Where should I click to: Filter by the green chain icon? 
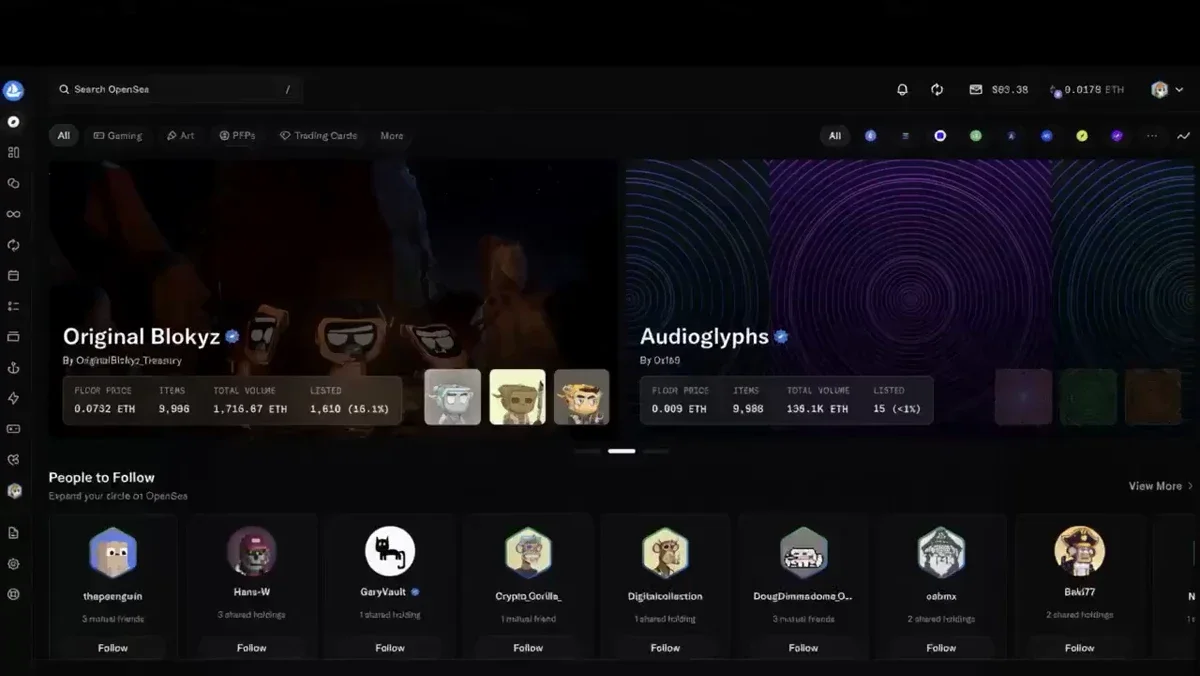[x=975, y=136]
